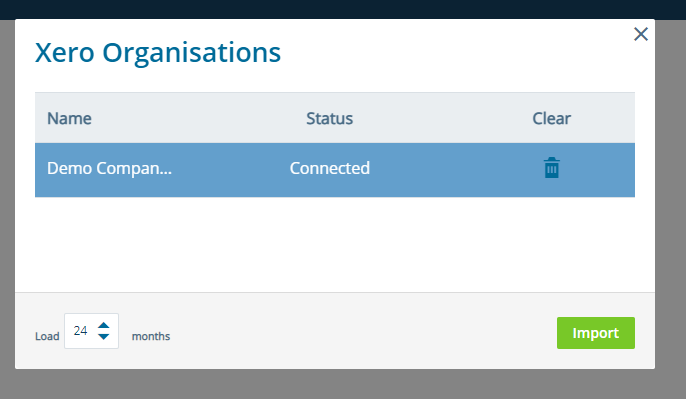Click the months field showing 24
Screen dimensions: 686x399
point(91,331)
